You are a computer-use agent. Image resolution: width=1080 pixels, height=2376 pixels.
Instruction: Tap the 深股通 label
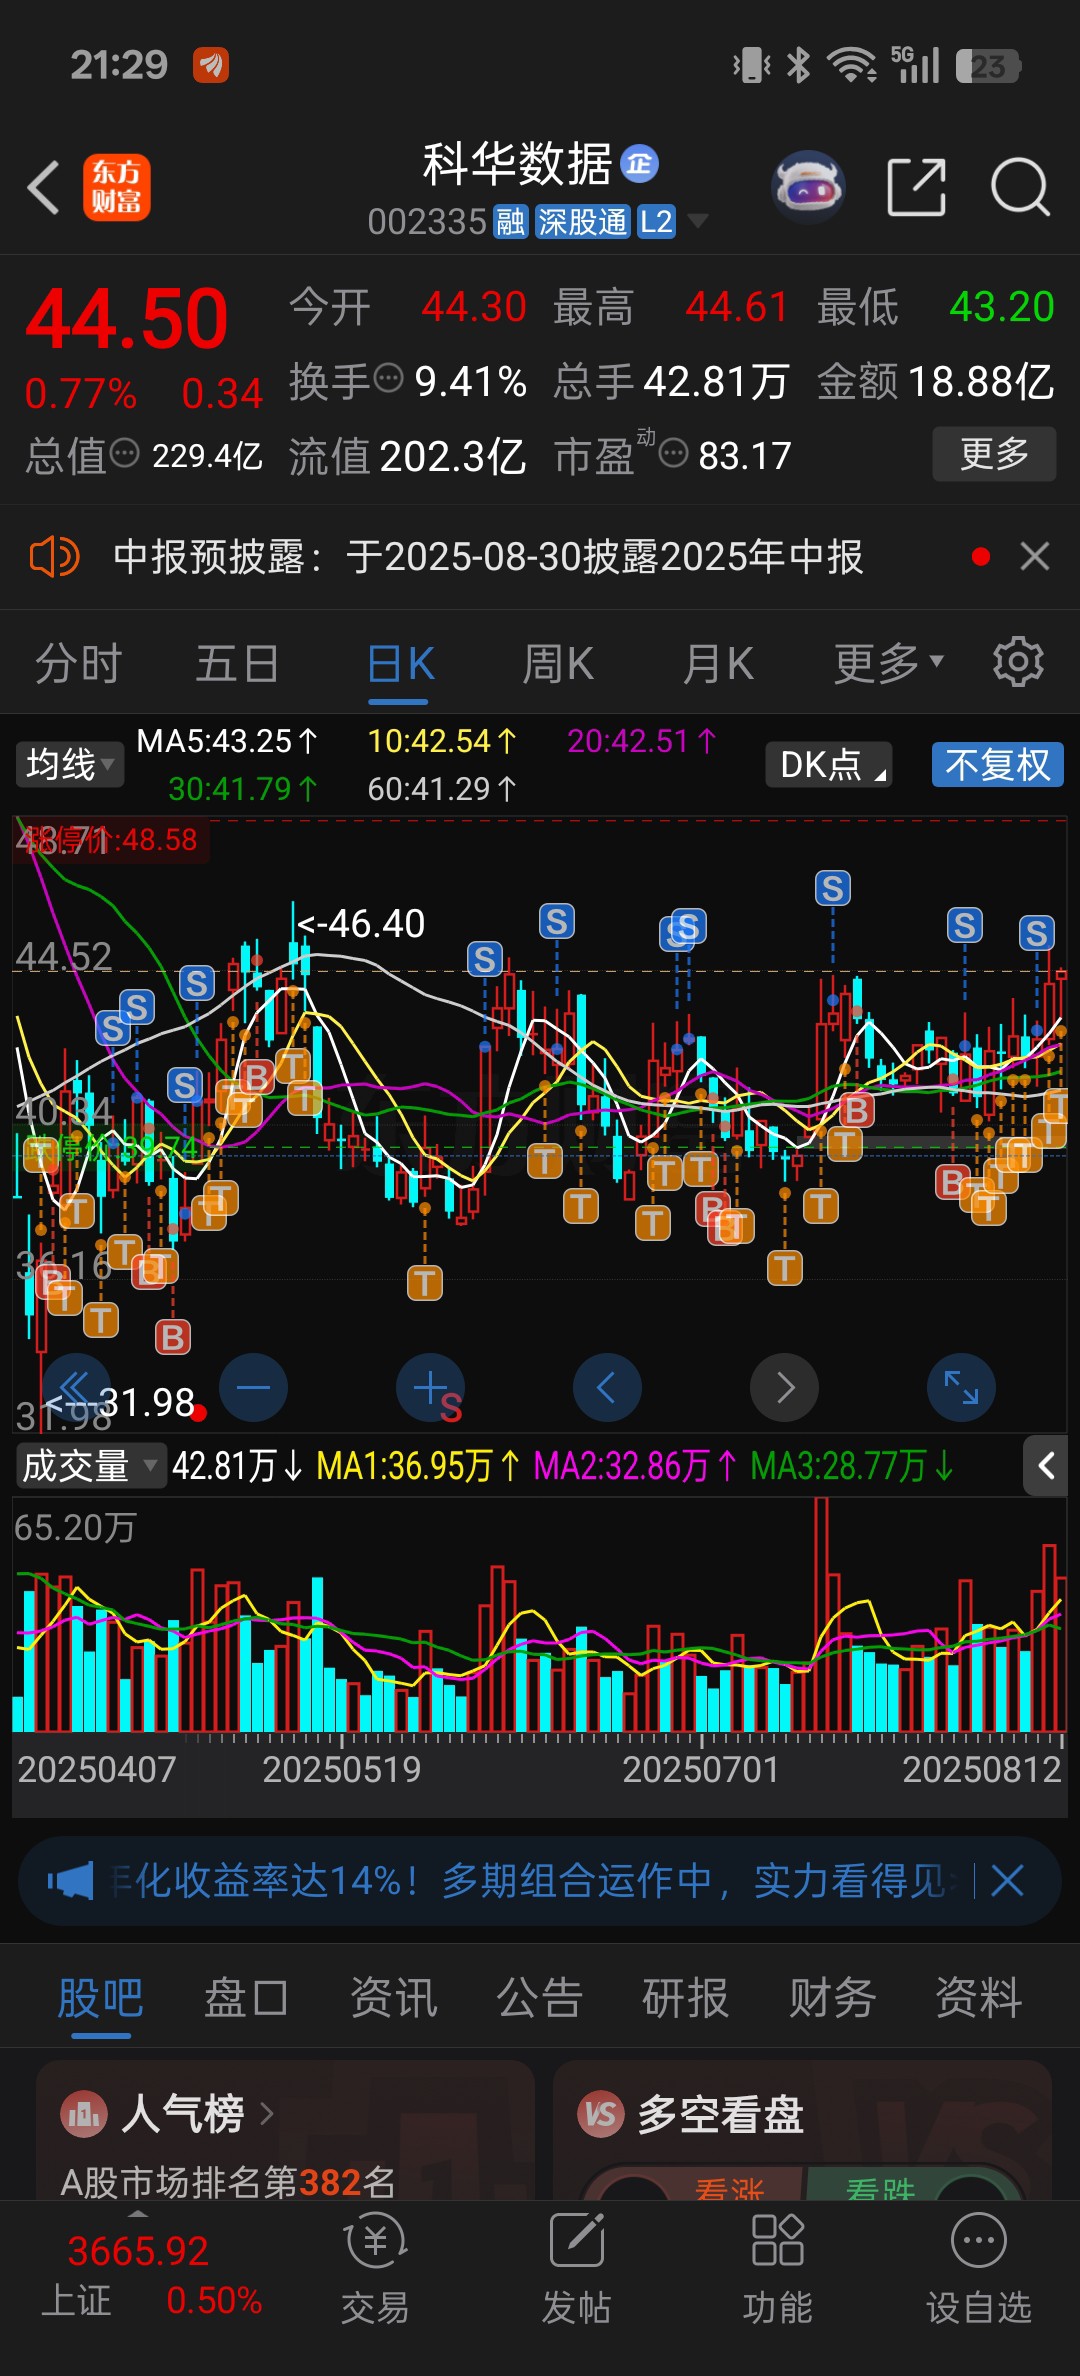[582, 222]
